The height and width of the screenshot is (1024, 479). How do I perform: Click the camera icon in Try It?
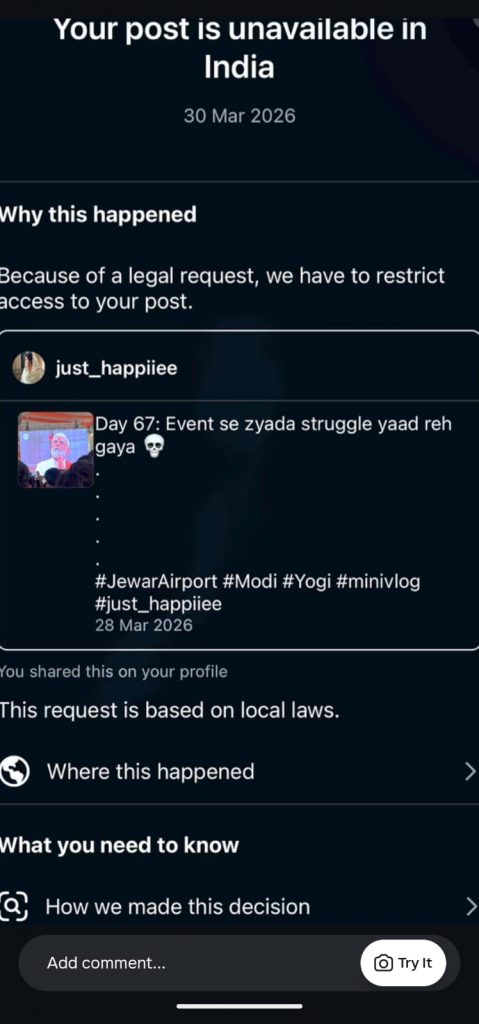click(383, 963)
